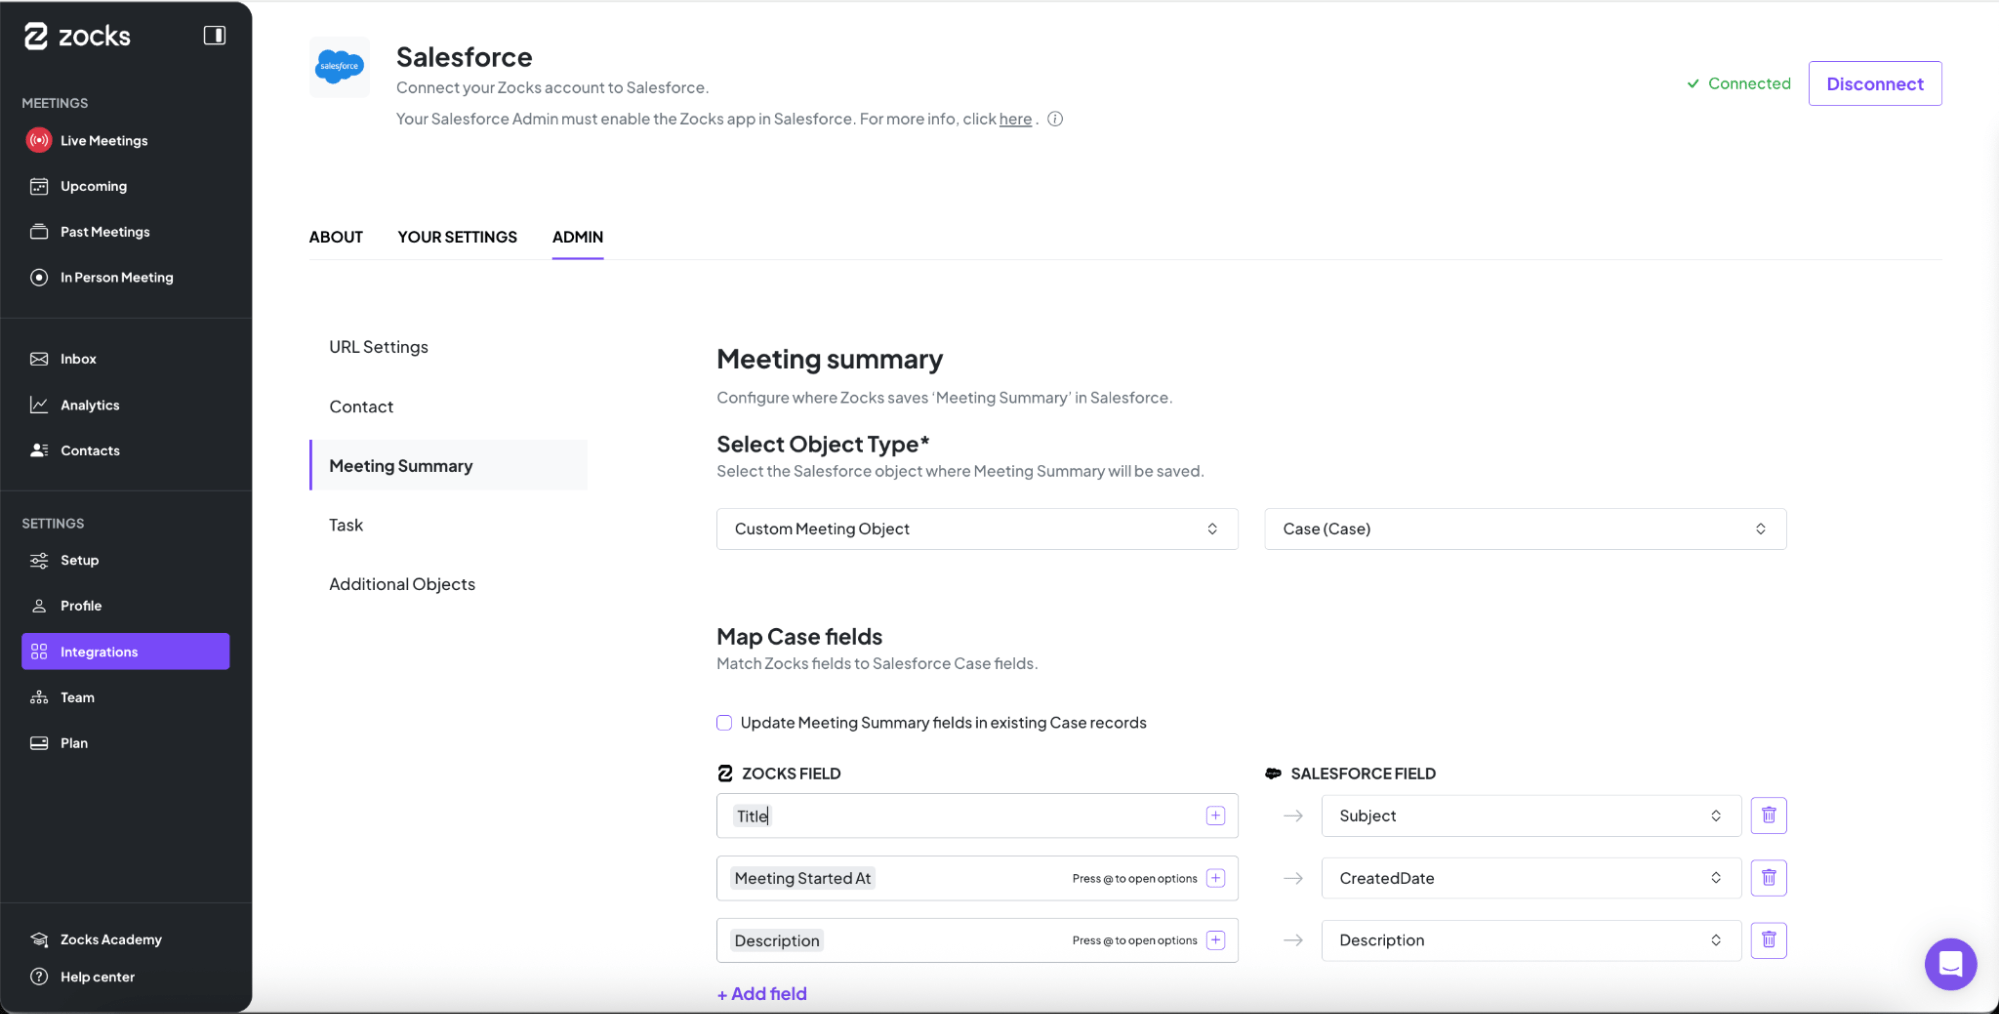This screenshot has width=1999, height=1014.
Task: Click the Zocks logo in sidebar
Action: pyautogui.click(x=77, y=36)
